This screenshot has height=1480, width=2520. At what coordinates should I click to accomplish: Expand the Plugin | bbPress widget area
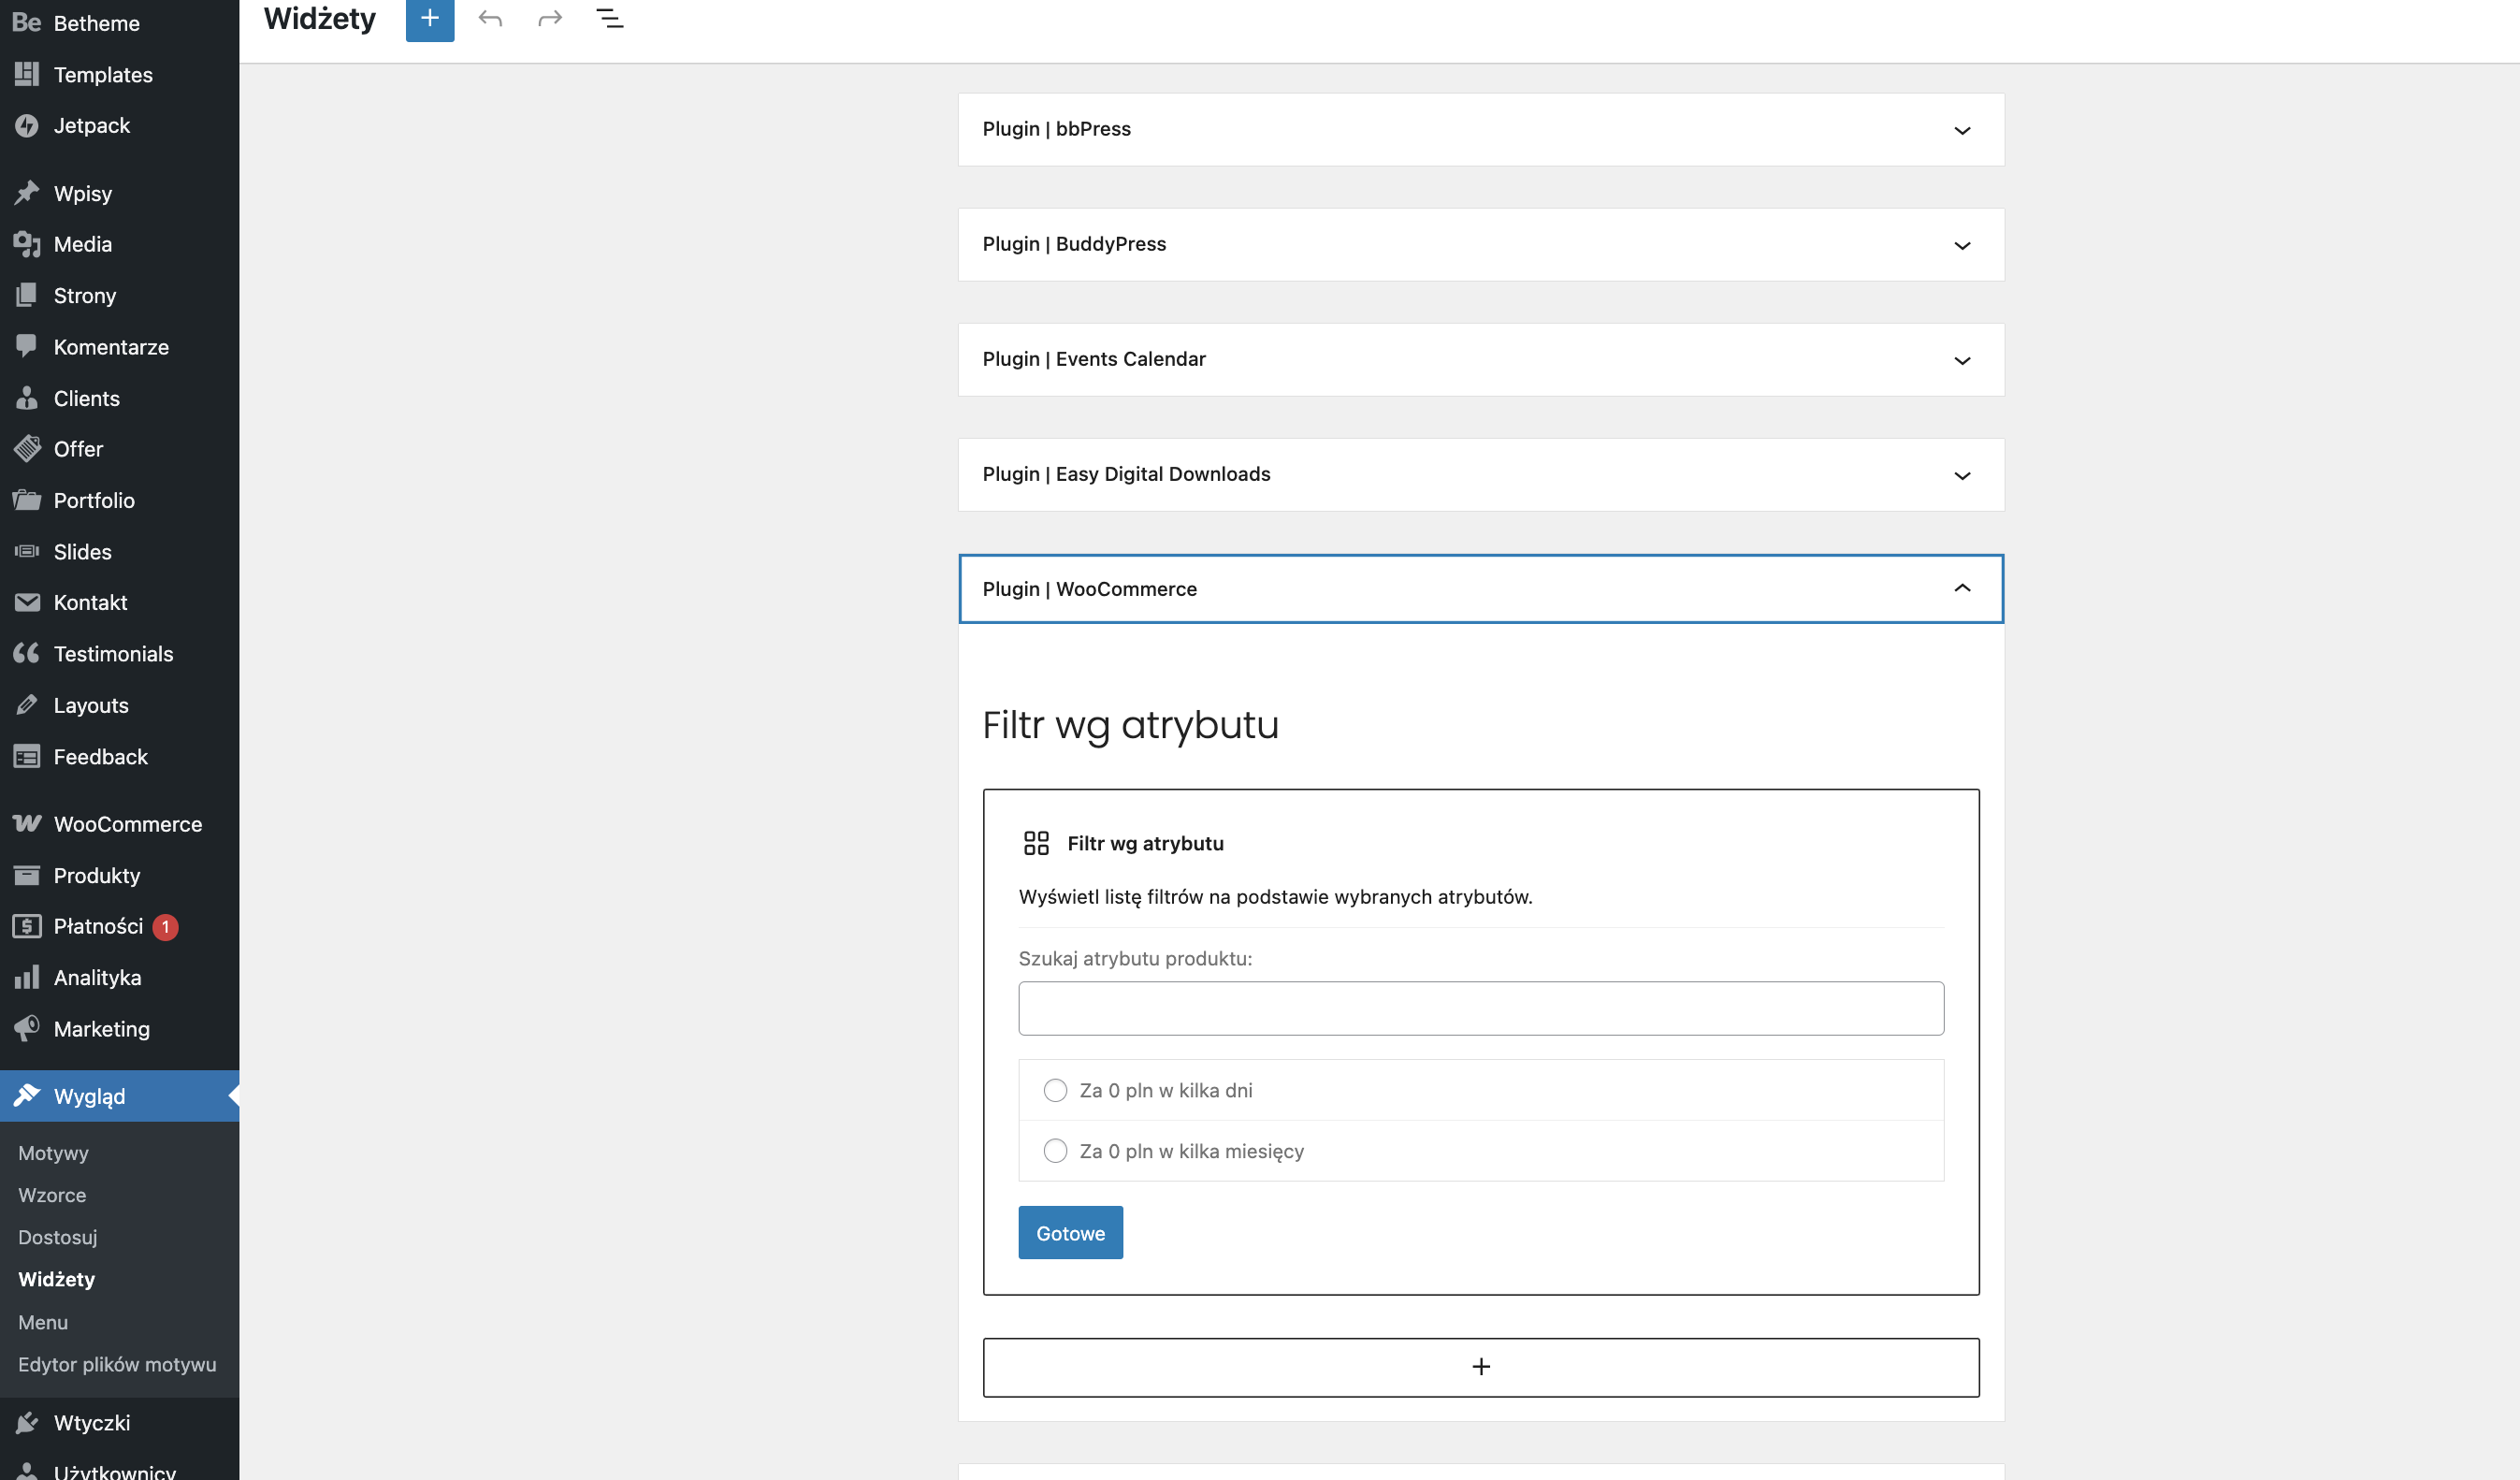tap(1962, 130)
